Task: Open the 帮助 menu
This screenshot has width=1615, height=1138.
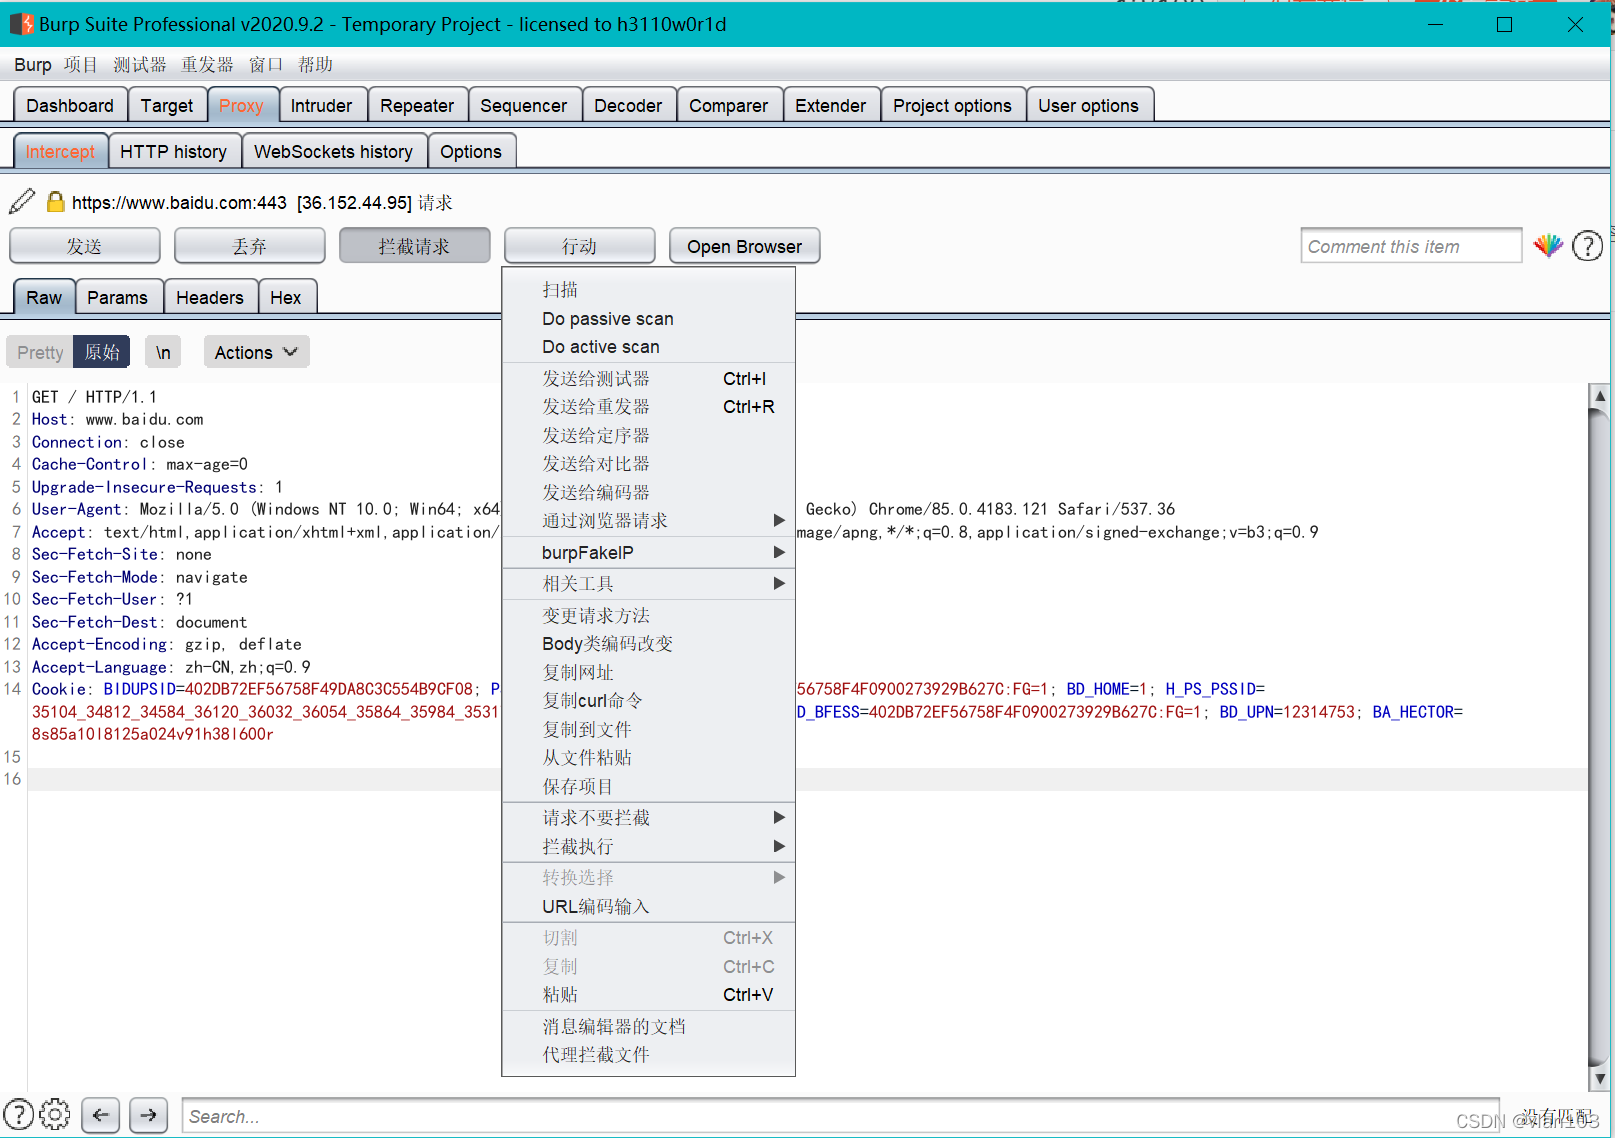Action: click(x=315, y=64)
